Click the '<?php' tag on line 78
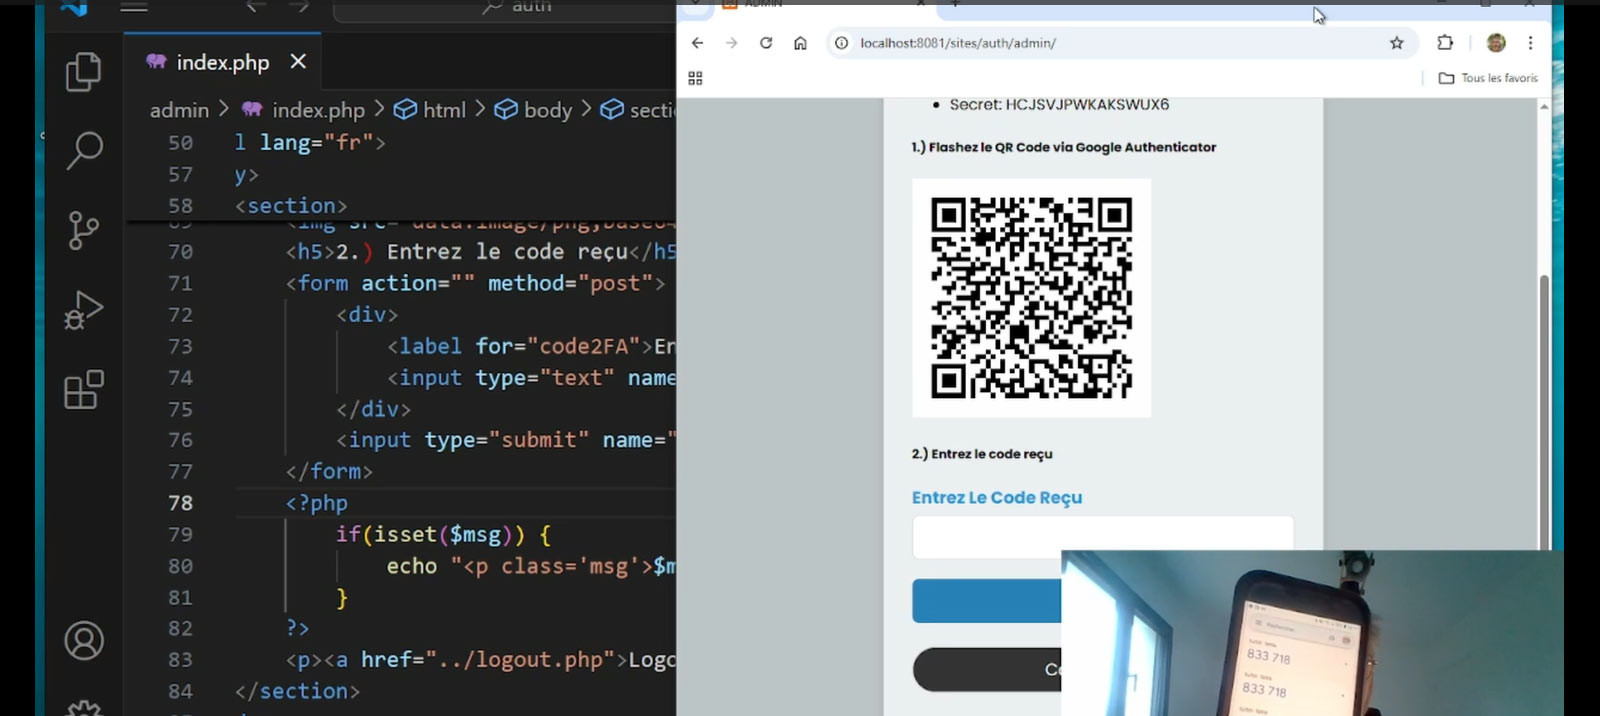1600x716 pixels. click(x=317, y=503)
